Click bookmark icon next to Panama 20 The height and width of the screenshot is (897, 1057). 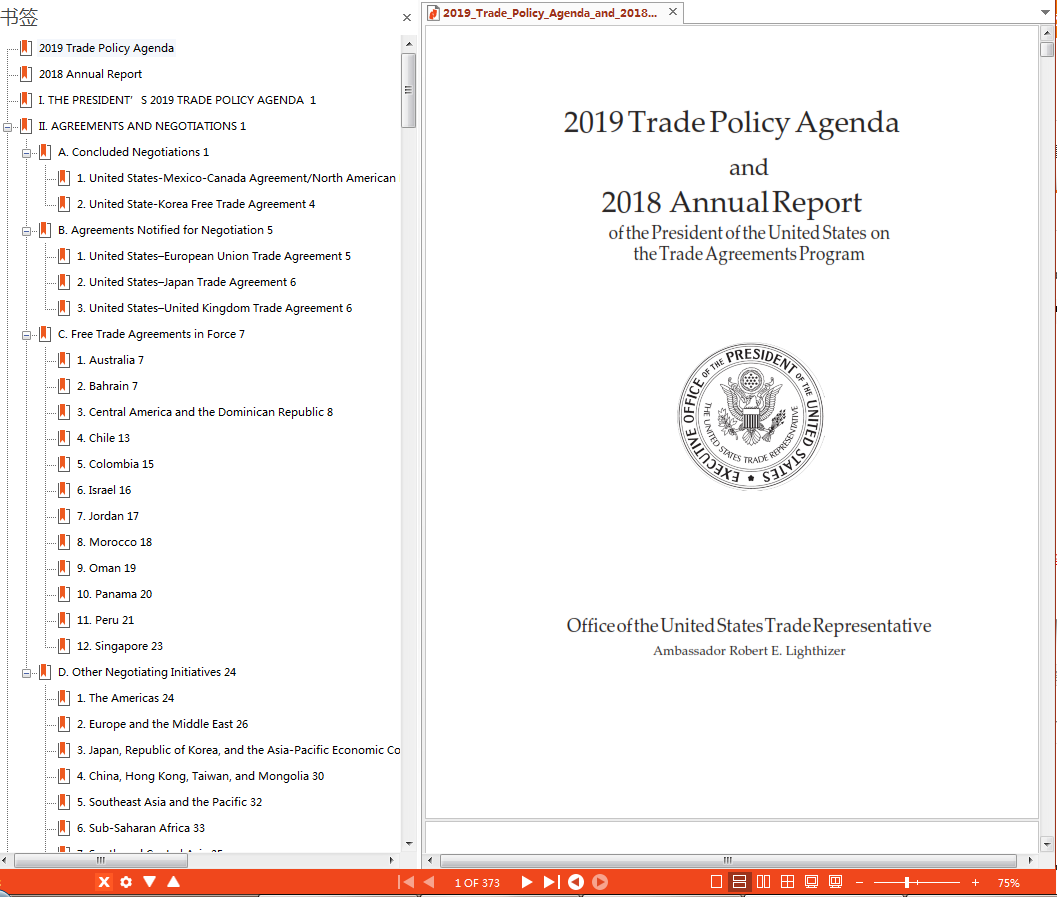[63, 594]
